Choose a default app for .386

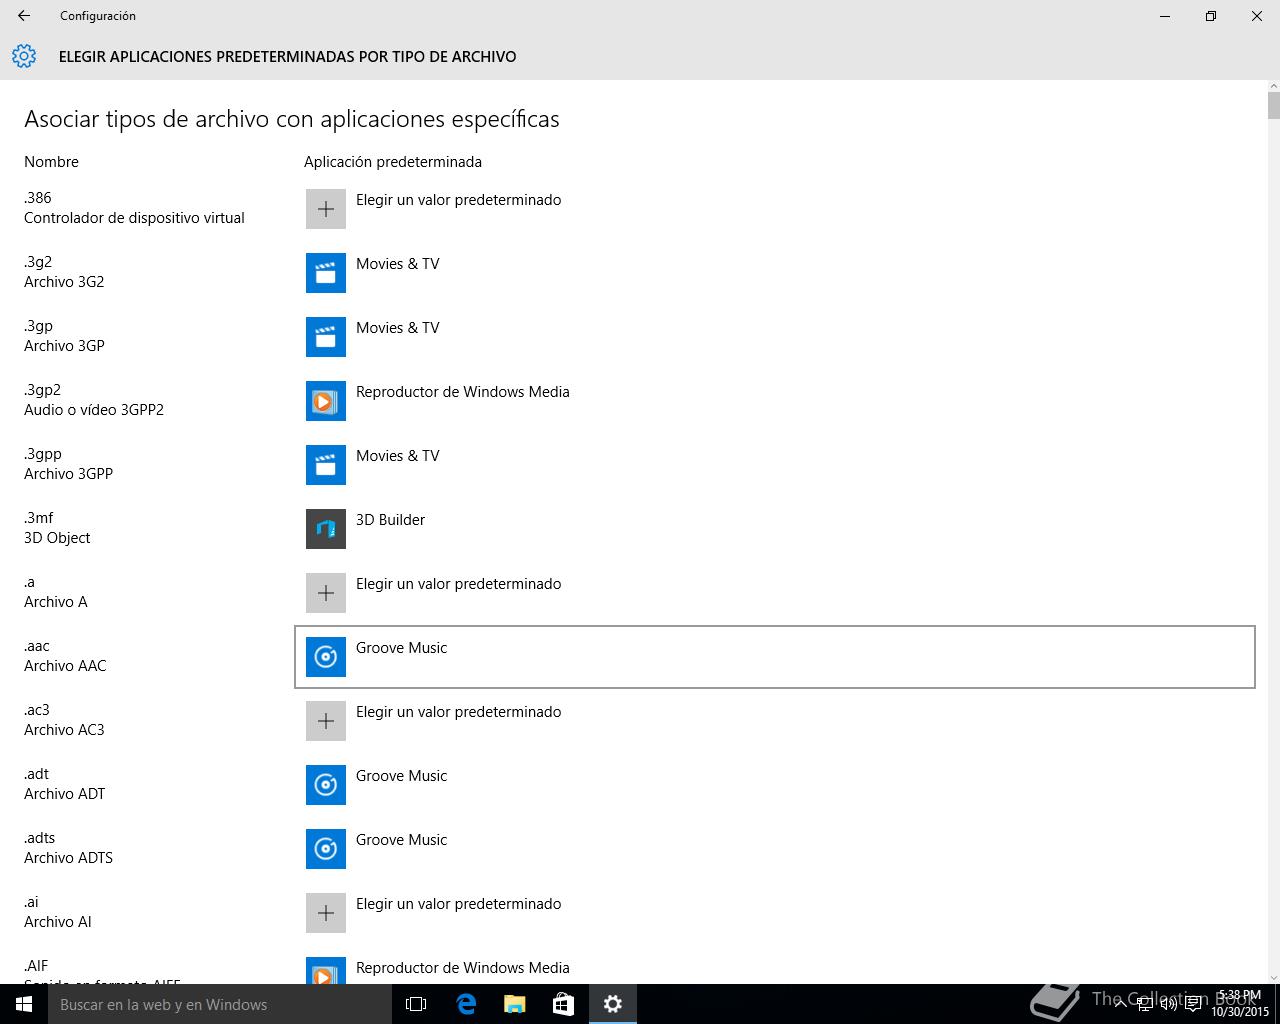775,209
